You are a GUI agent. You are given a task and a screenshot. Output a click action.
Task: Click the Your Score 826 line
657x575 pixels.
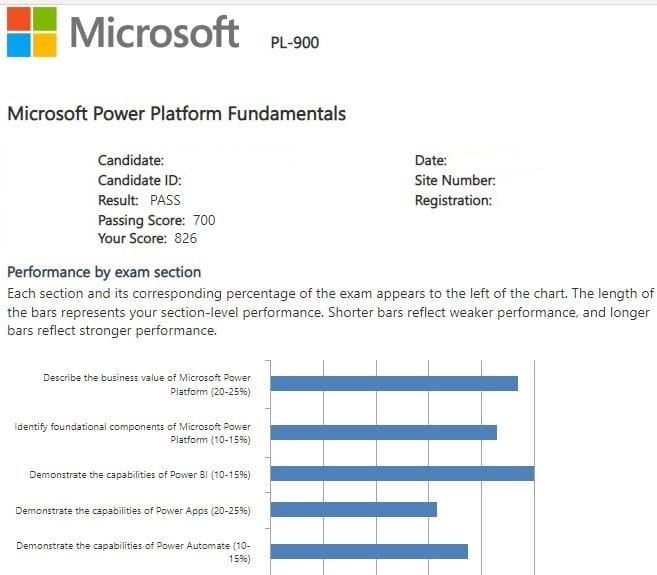(x=147, y=239)
